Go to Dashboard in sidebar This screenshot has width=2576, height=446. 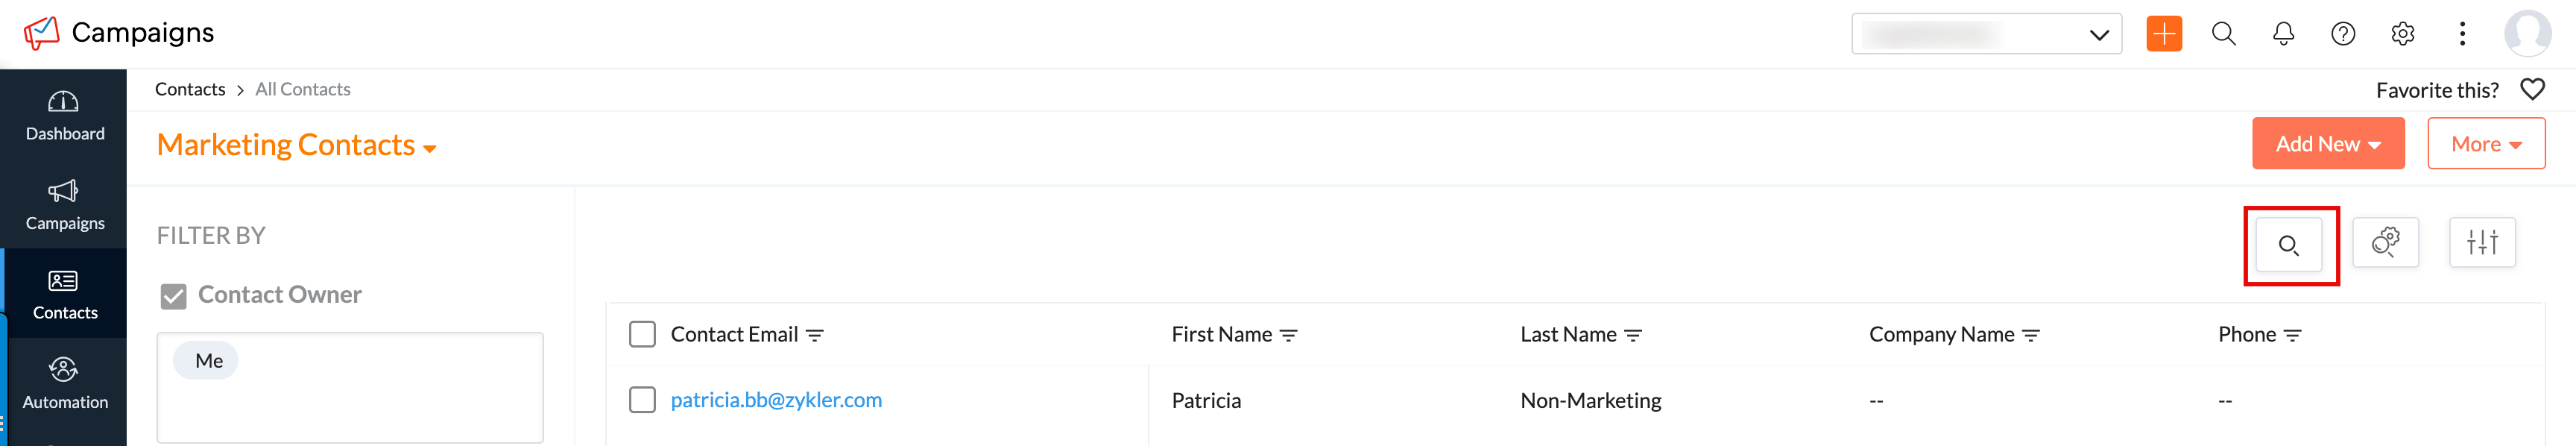point(64,115)
